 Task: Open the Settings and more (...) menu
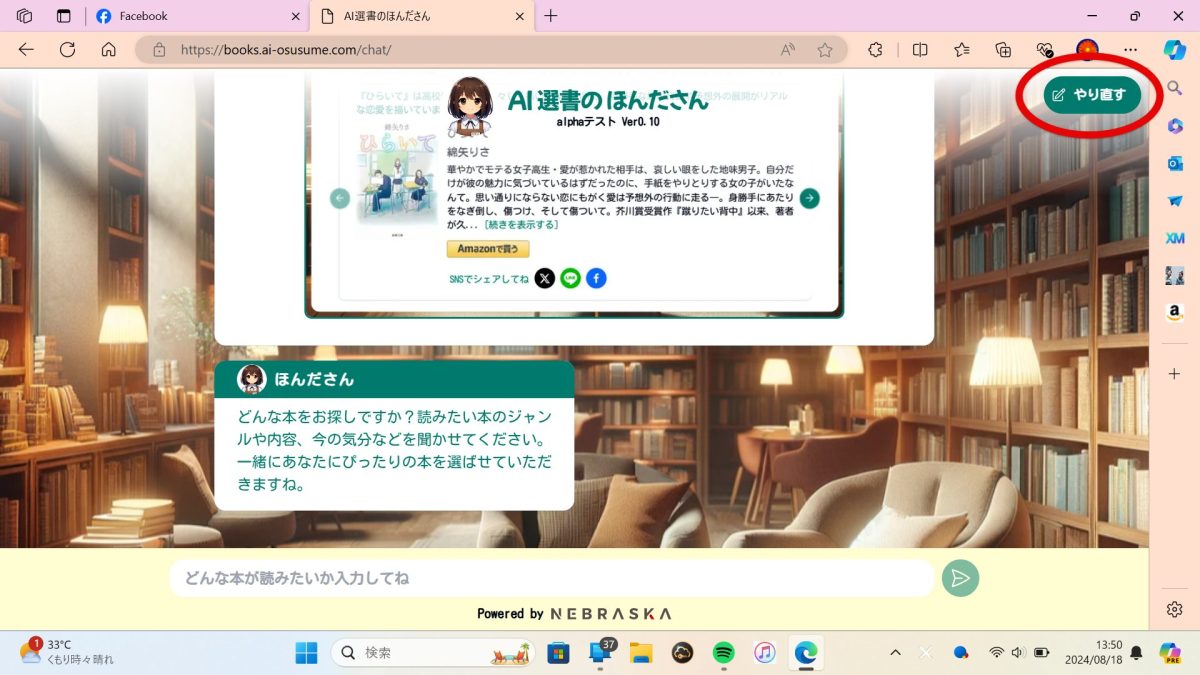tap(1130, 49)
